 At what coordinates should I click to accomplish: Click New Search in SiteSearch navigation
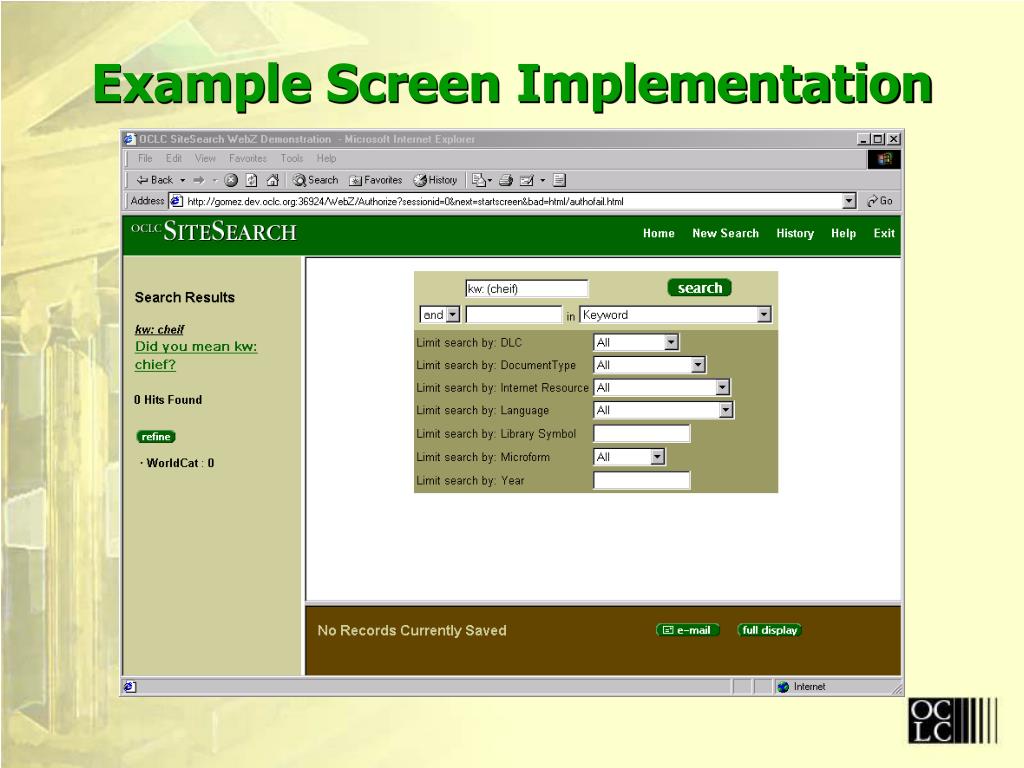click(726, 233)
